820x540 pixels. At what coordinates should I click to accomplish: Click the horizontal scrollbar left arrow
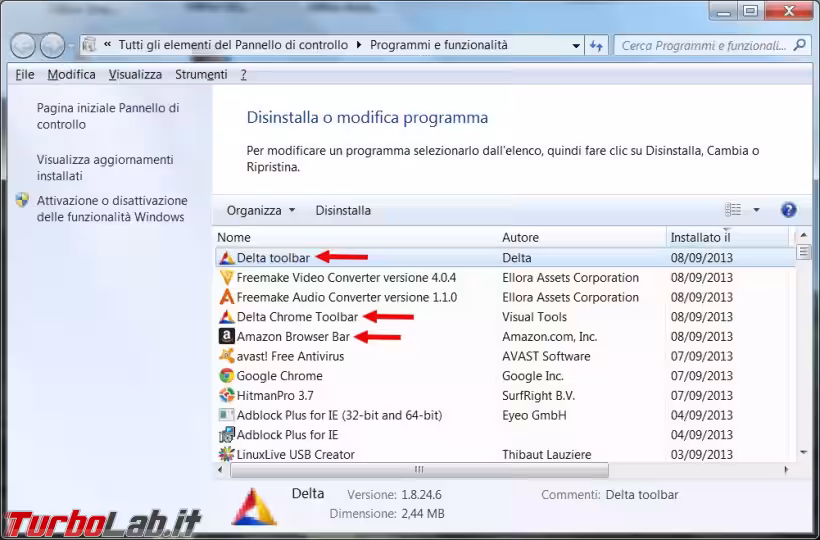tap(220, 470)
